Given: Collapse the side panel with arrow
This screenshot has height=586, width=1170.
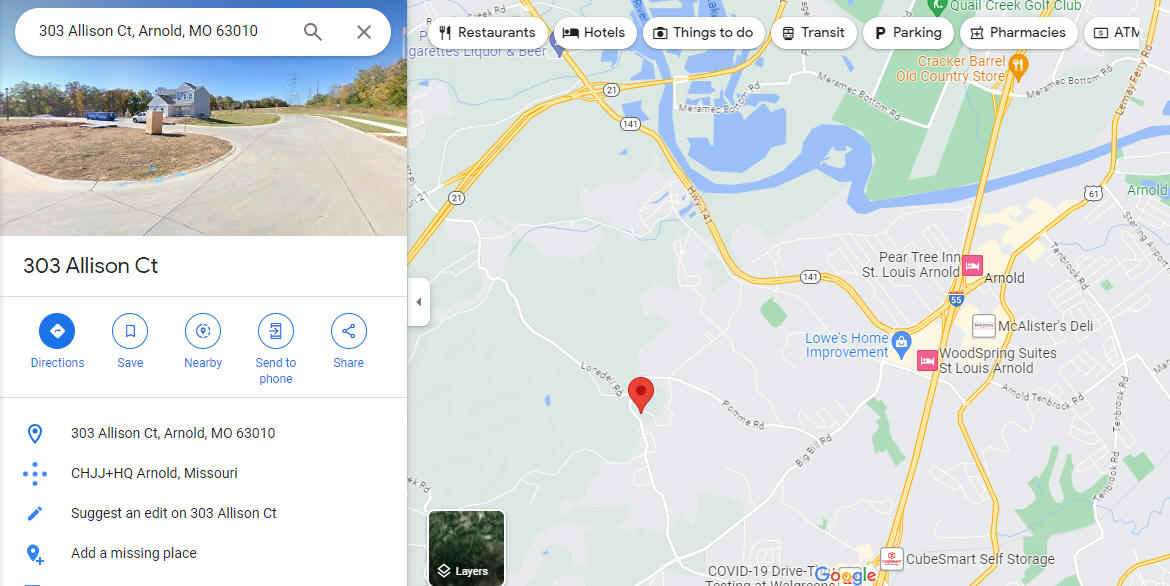Looking at the screenshot, I should pyautogui.click(x=419, y=302).
